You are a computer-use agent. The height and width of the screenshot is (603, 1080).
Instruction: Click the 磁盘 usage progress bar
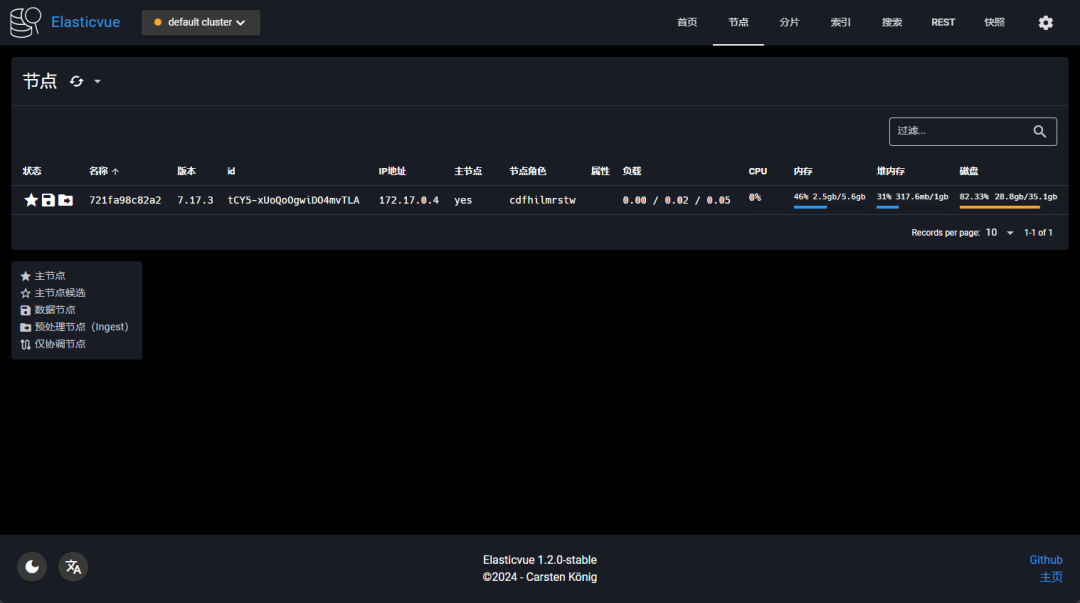pos(999,207)
